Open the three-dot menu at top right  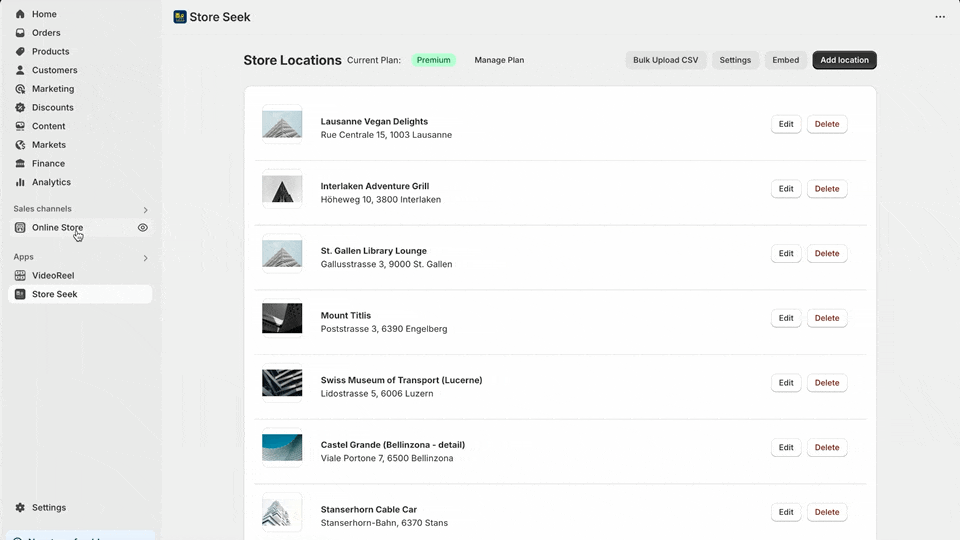point(939,17)
